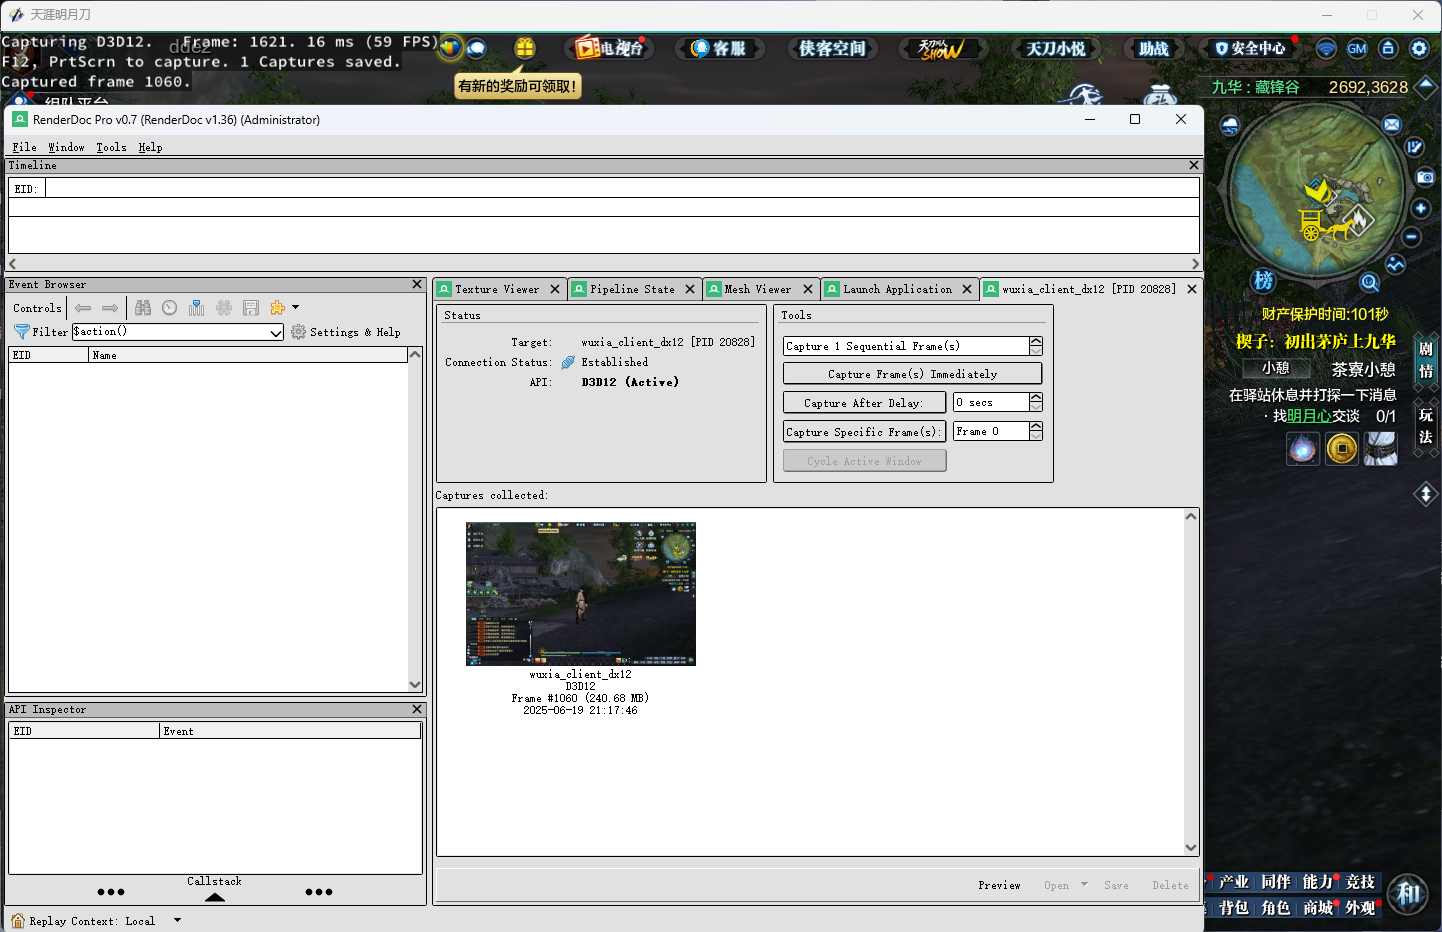Open the game settings gear icon
The height and width of the screenshot is (932, 1442).
(1419, 48)
